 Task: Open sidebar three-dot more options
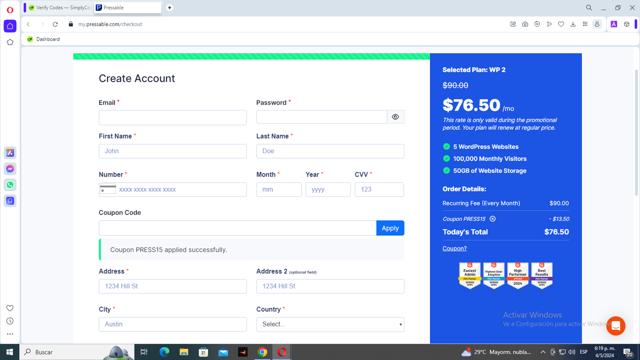pos(10,334)
